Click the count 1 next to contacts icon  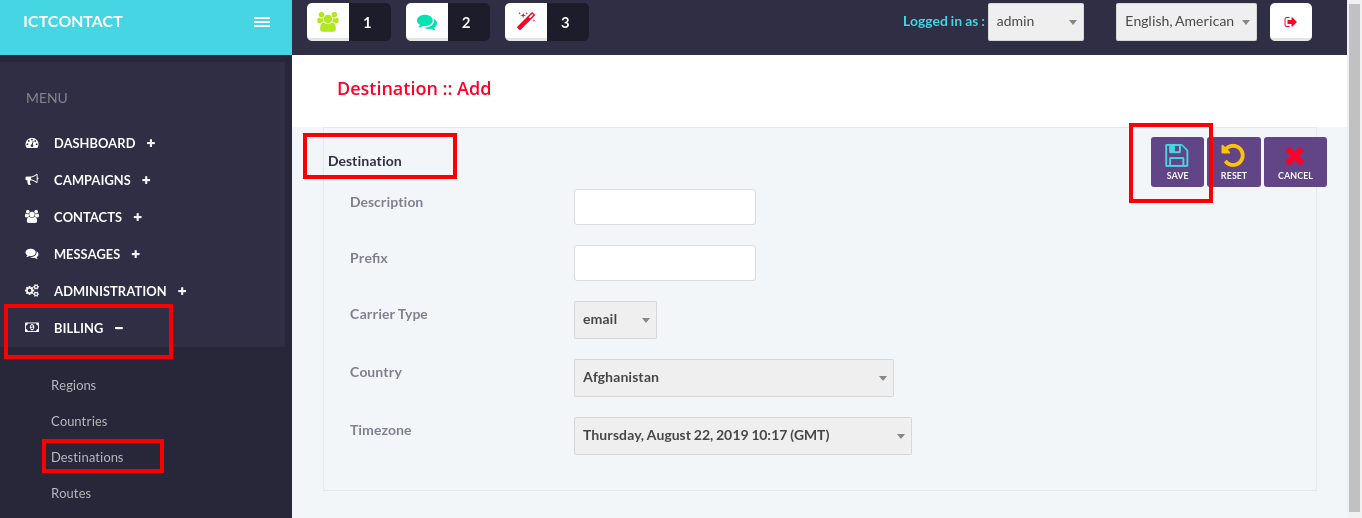[368, 22]
